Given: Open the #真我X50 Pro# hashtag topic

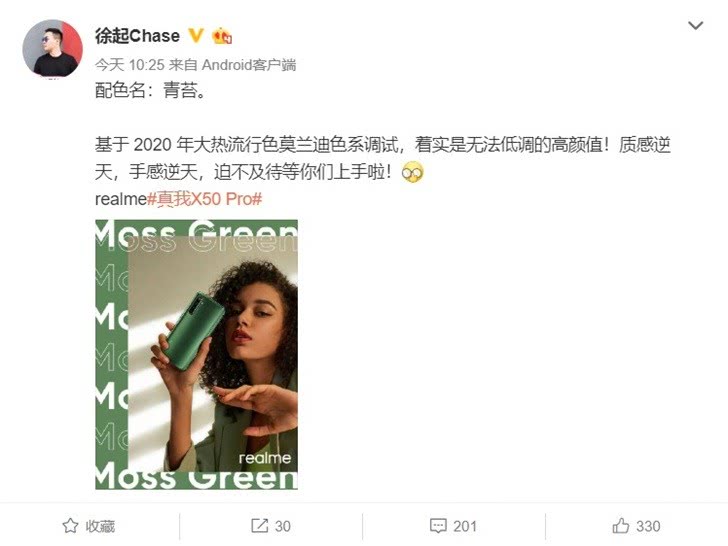Looking at the screenshot, I should point(205,199).
